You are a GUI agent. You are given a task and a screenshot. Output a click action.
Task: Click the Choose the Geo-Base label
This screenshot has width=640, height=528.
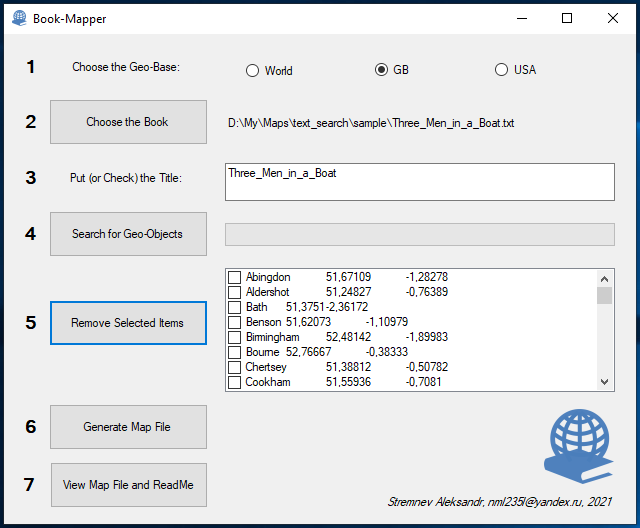pos(126,67)
